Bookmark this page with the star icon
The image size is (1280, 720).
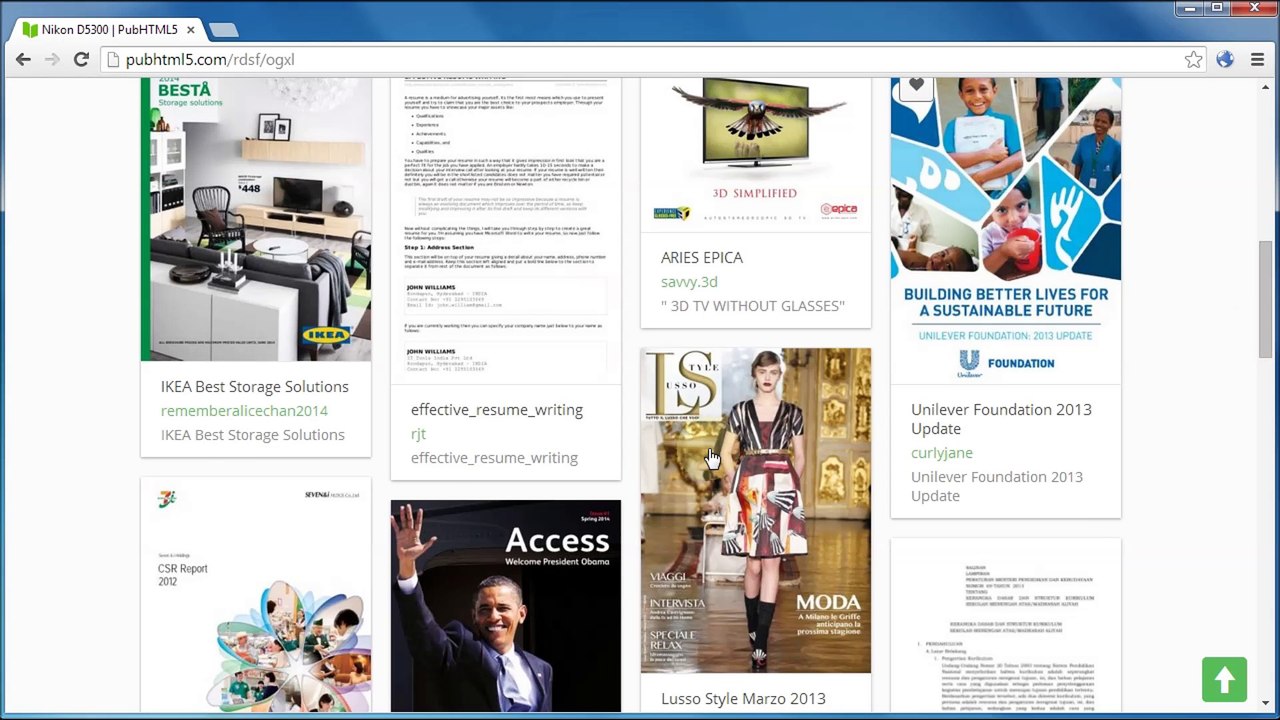click(1194, 60)
